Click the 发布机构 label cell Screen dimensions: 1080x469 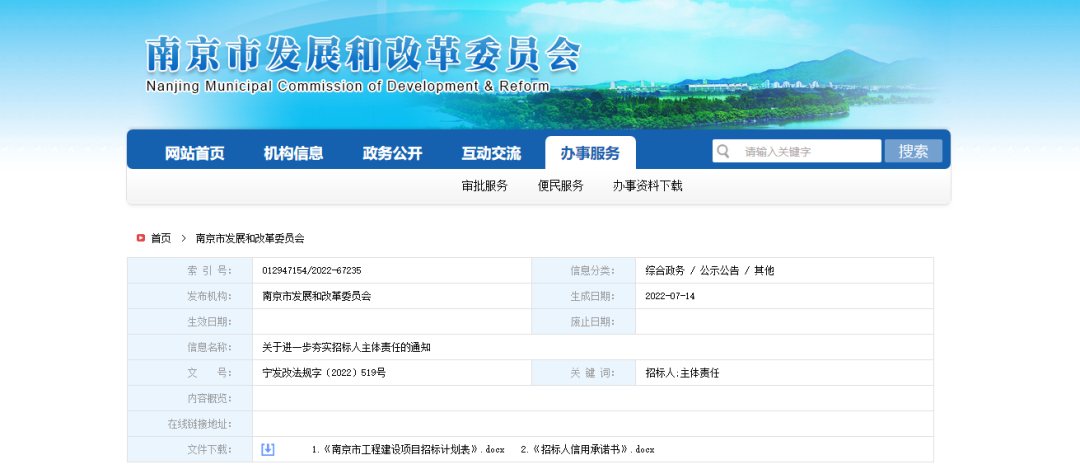190,296
